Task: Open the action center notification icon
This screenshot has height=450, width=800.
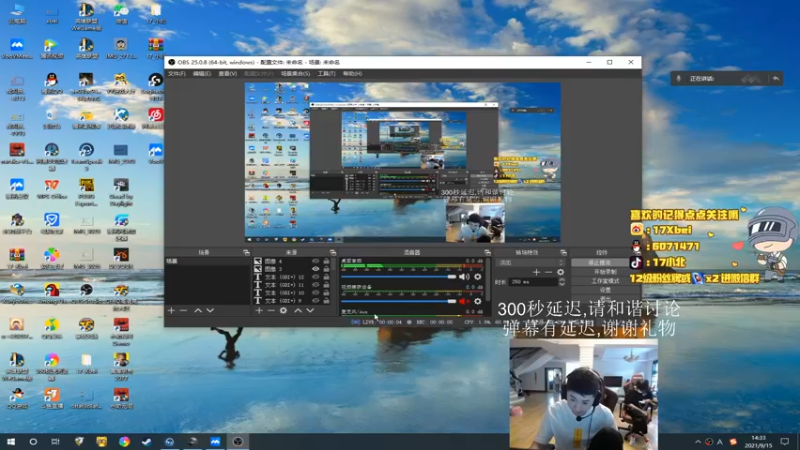Action: point(785,441)
